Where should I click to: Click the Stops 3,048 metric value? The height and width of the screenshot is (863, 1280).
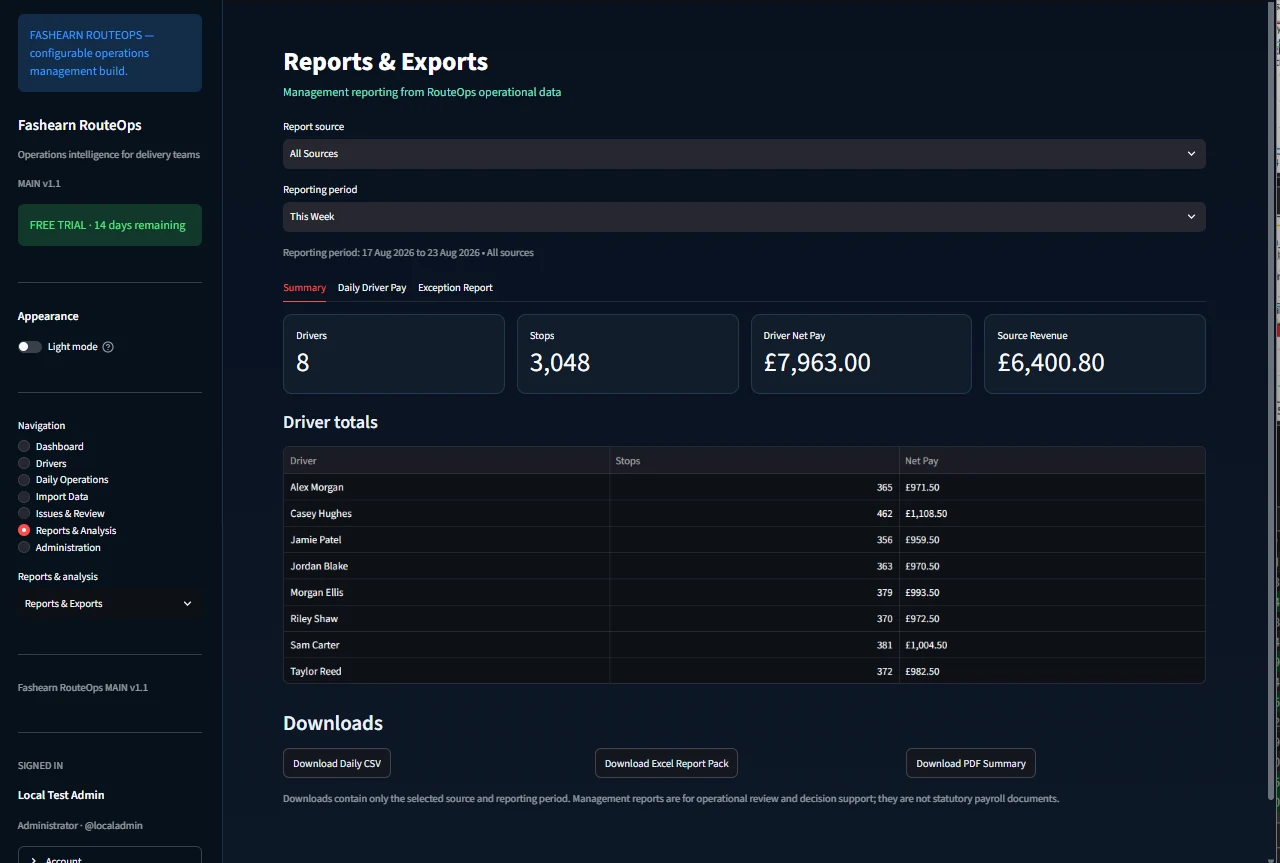coord(560,362)
